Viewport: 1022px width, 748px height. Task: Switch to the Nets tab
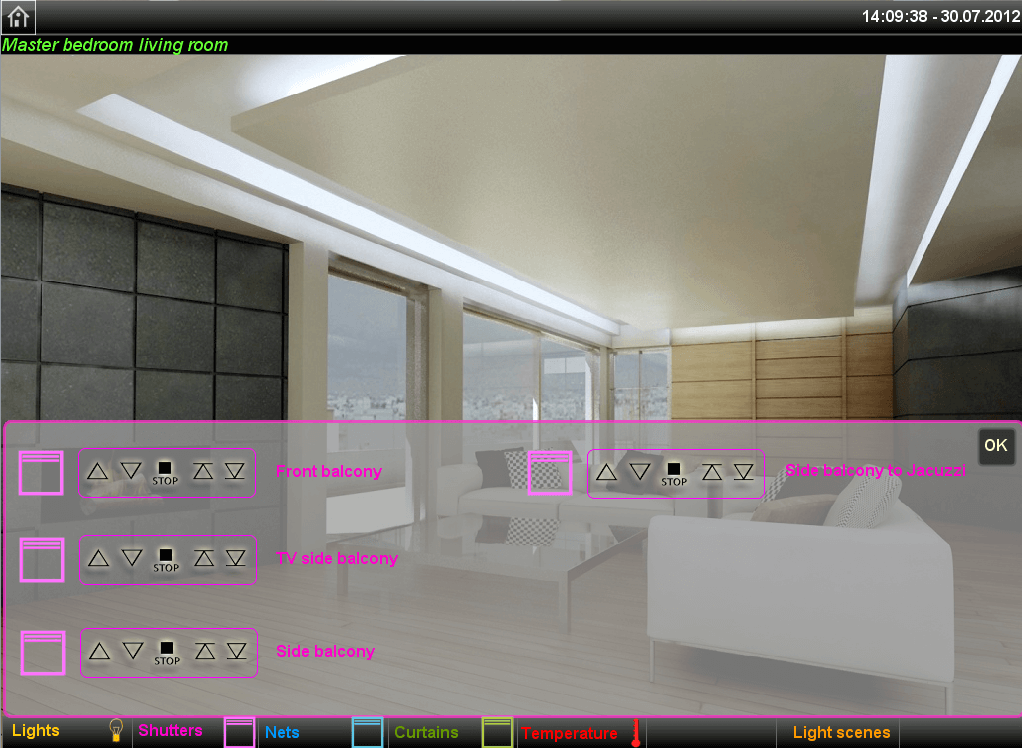click(x=282, y=732)
